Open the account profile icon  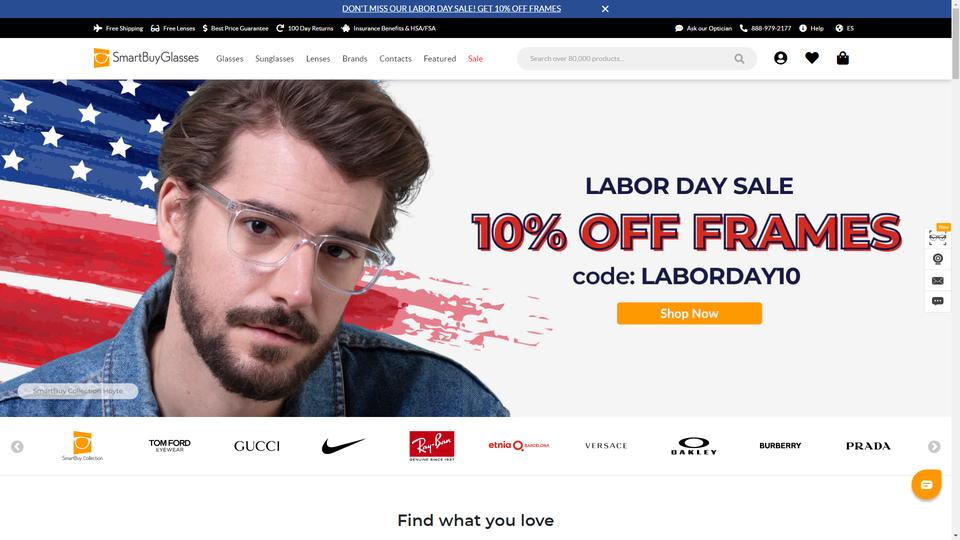tap(780, 58)
